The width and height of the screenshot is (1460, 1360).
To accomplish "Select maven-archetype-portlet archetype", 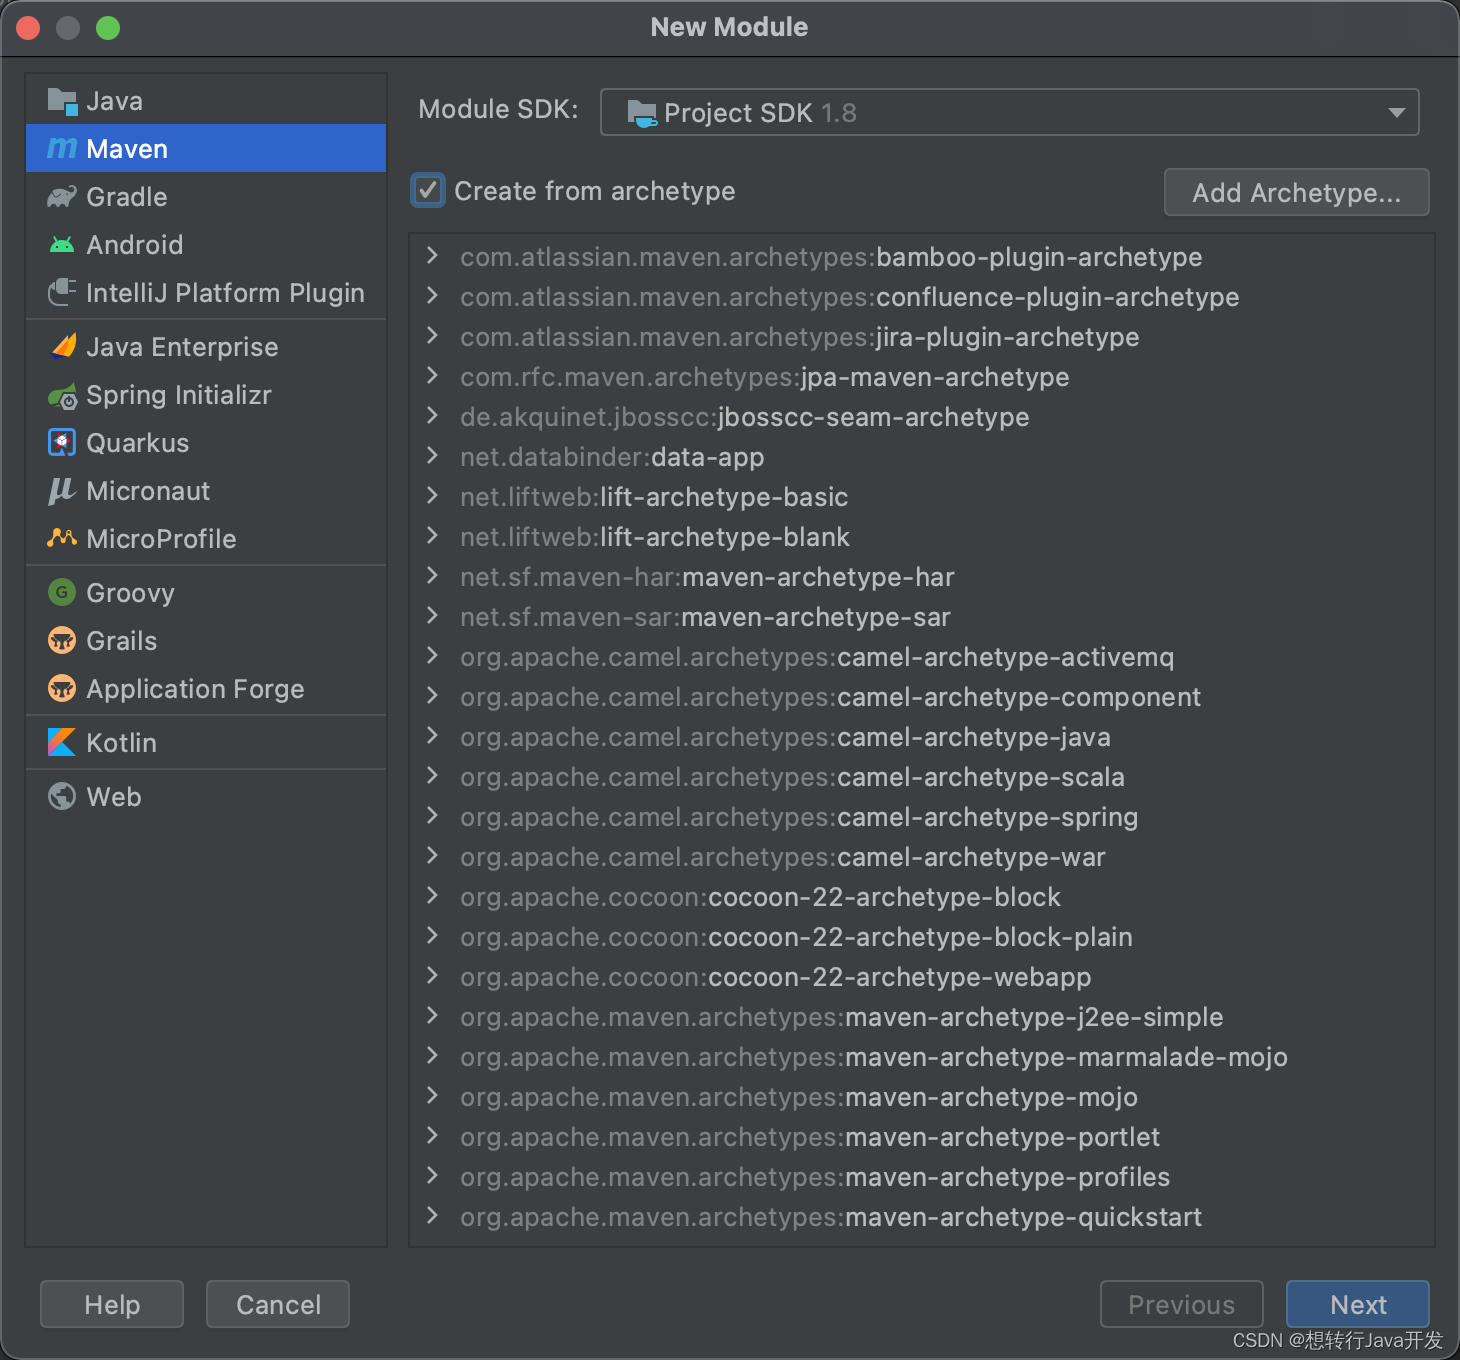I will [x=922, y=1137].
